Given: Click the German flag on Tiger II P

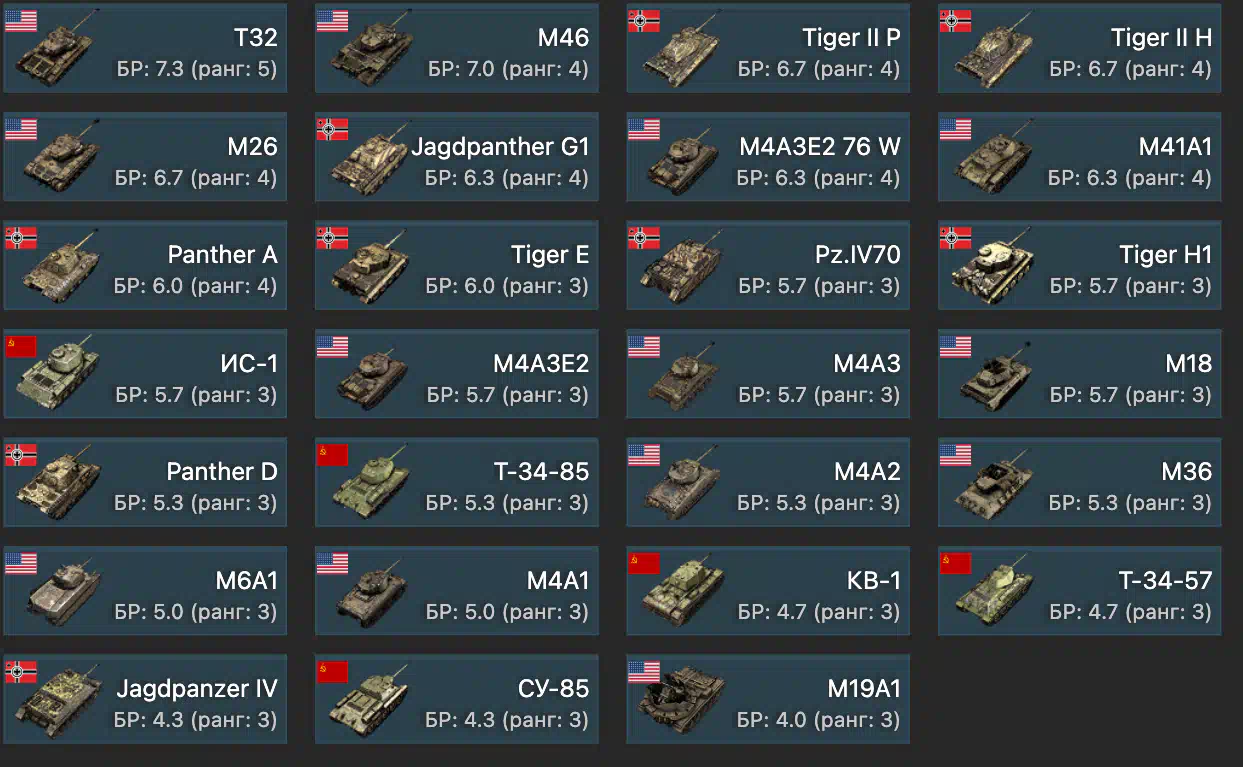Looking at the screenshot, I should click(x=644, y=20).
